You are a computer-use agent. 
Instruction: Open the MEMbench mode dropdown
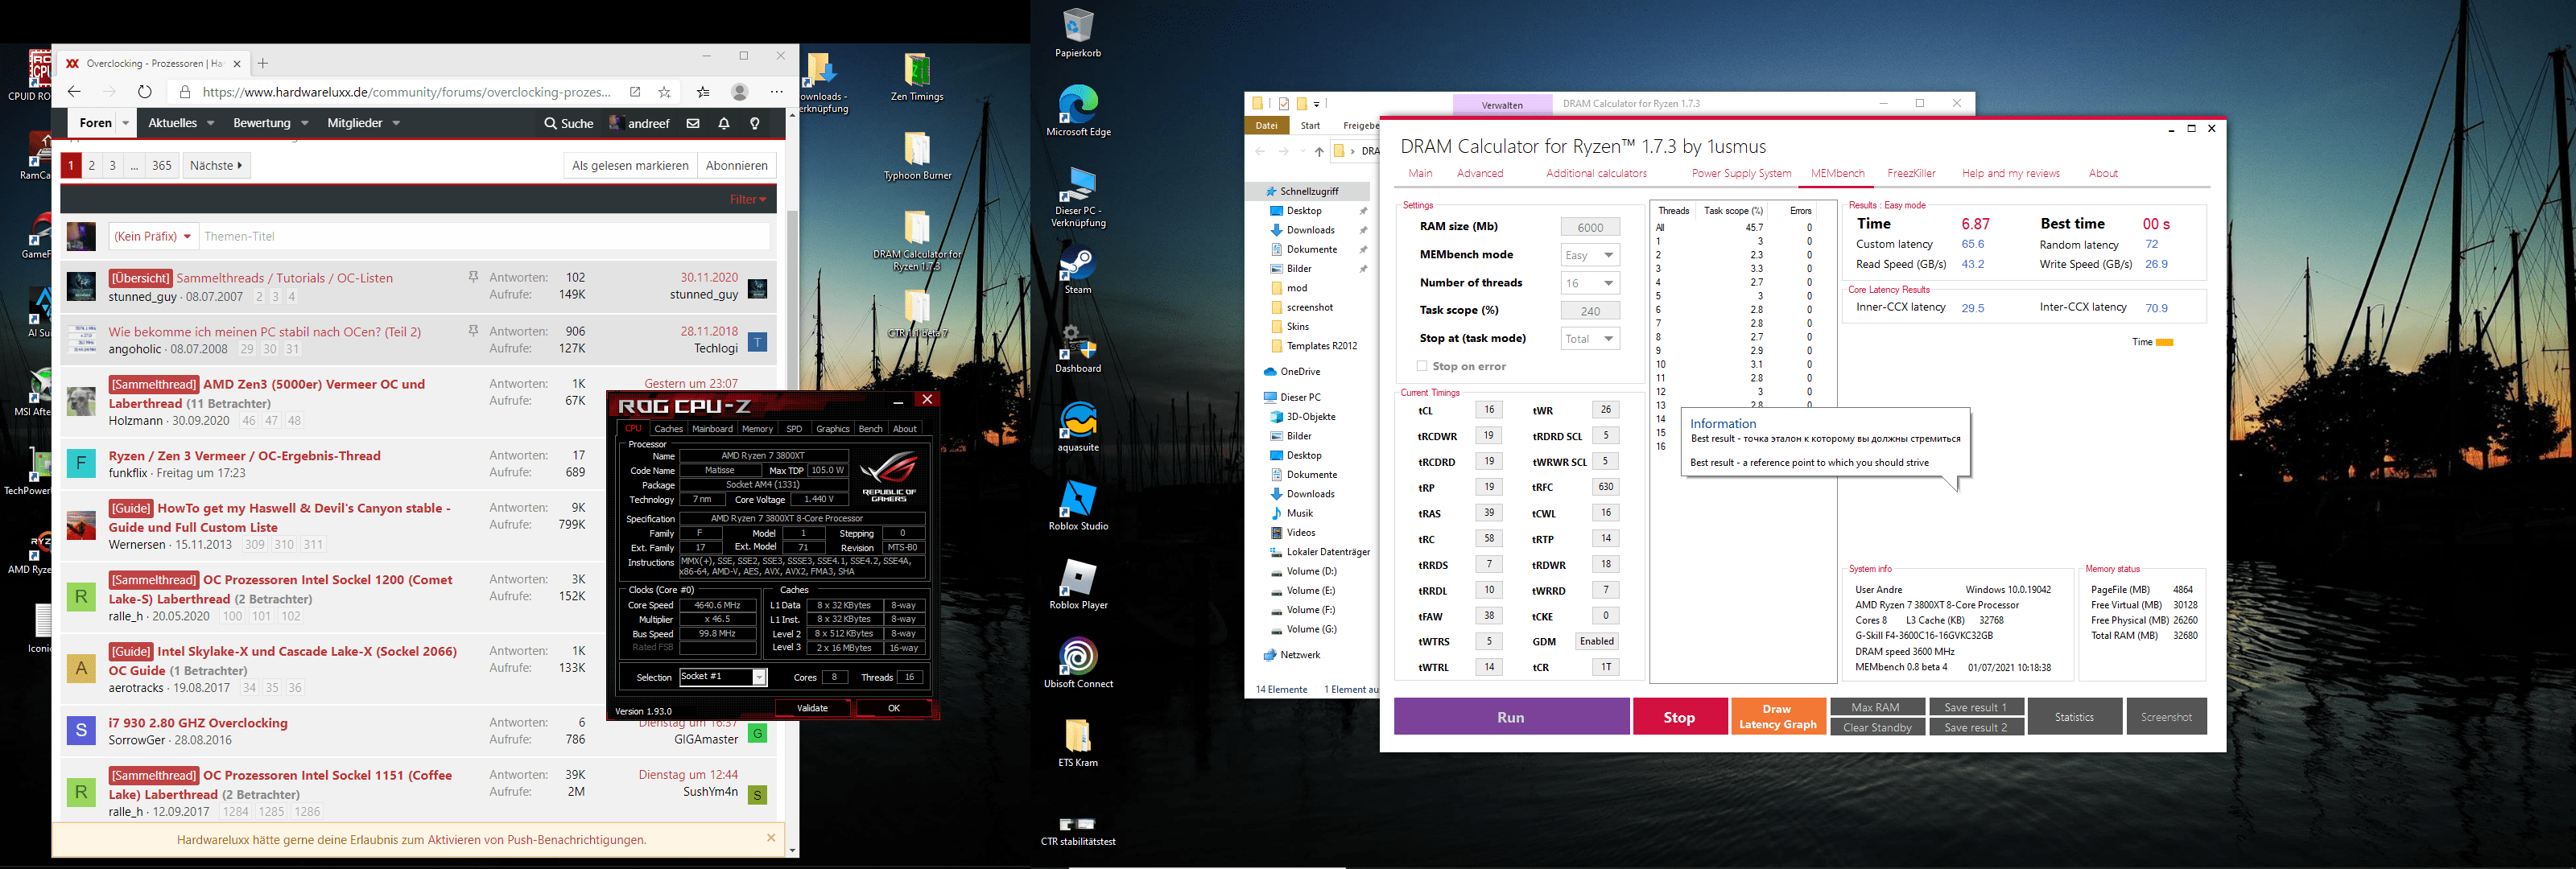pyautogui.click(x=1590, y=255)
